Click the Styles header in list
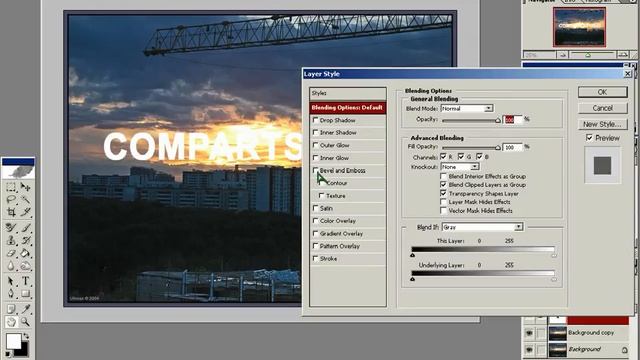 [347, 93]
